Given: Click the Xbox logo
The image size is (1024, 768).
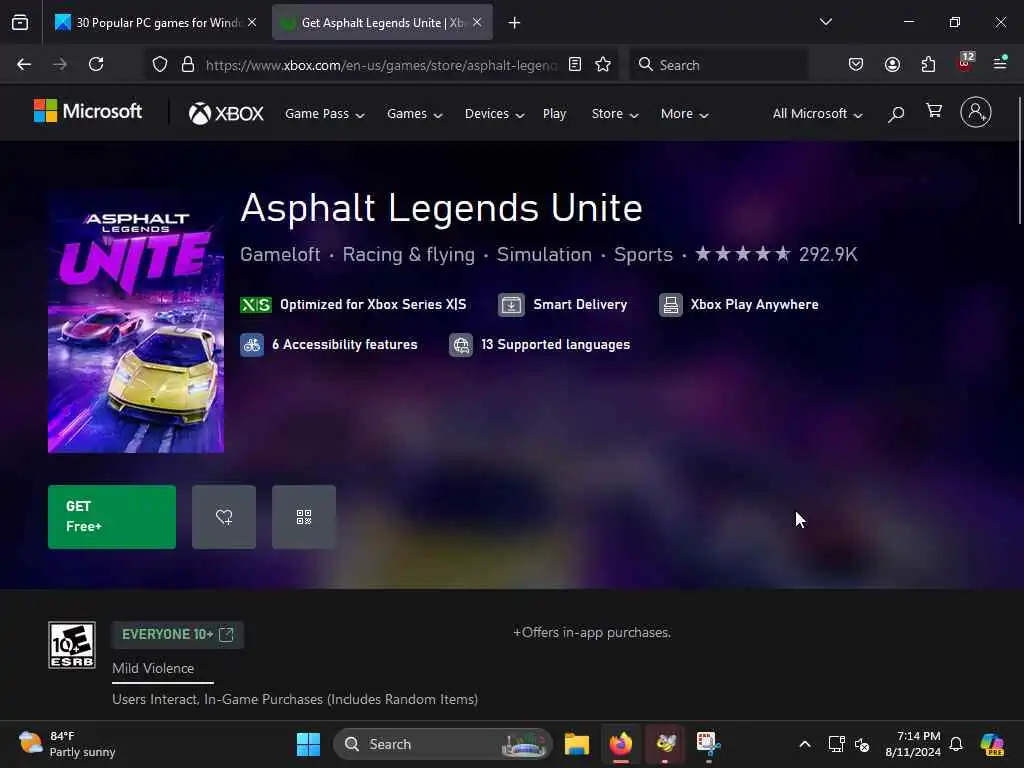Looking at the screenshot, I should (x=226, y=114).
